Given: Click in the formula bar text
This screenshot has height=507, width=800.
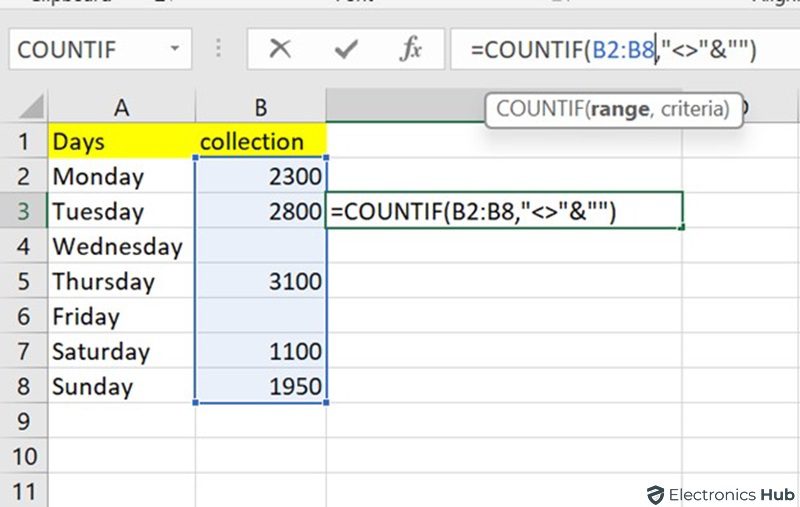Looking at the screenshot, I should pos(620,50).
